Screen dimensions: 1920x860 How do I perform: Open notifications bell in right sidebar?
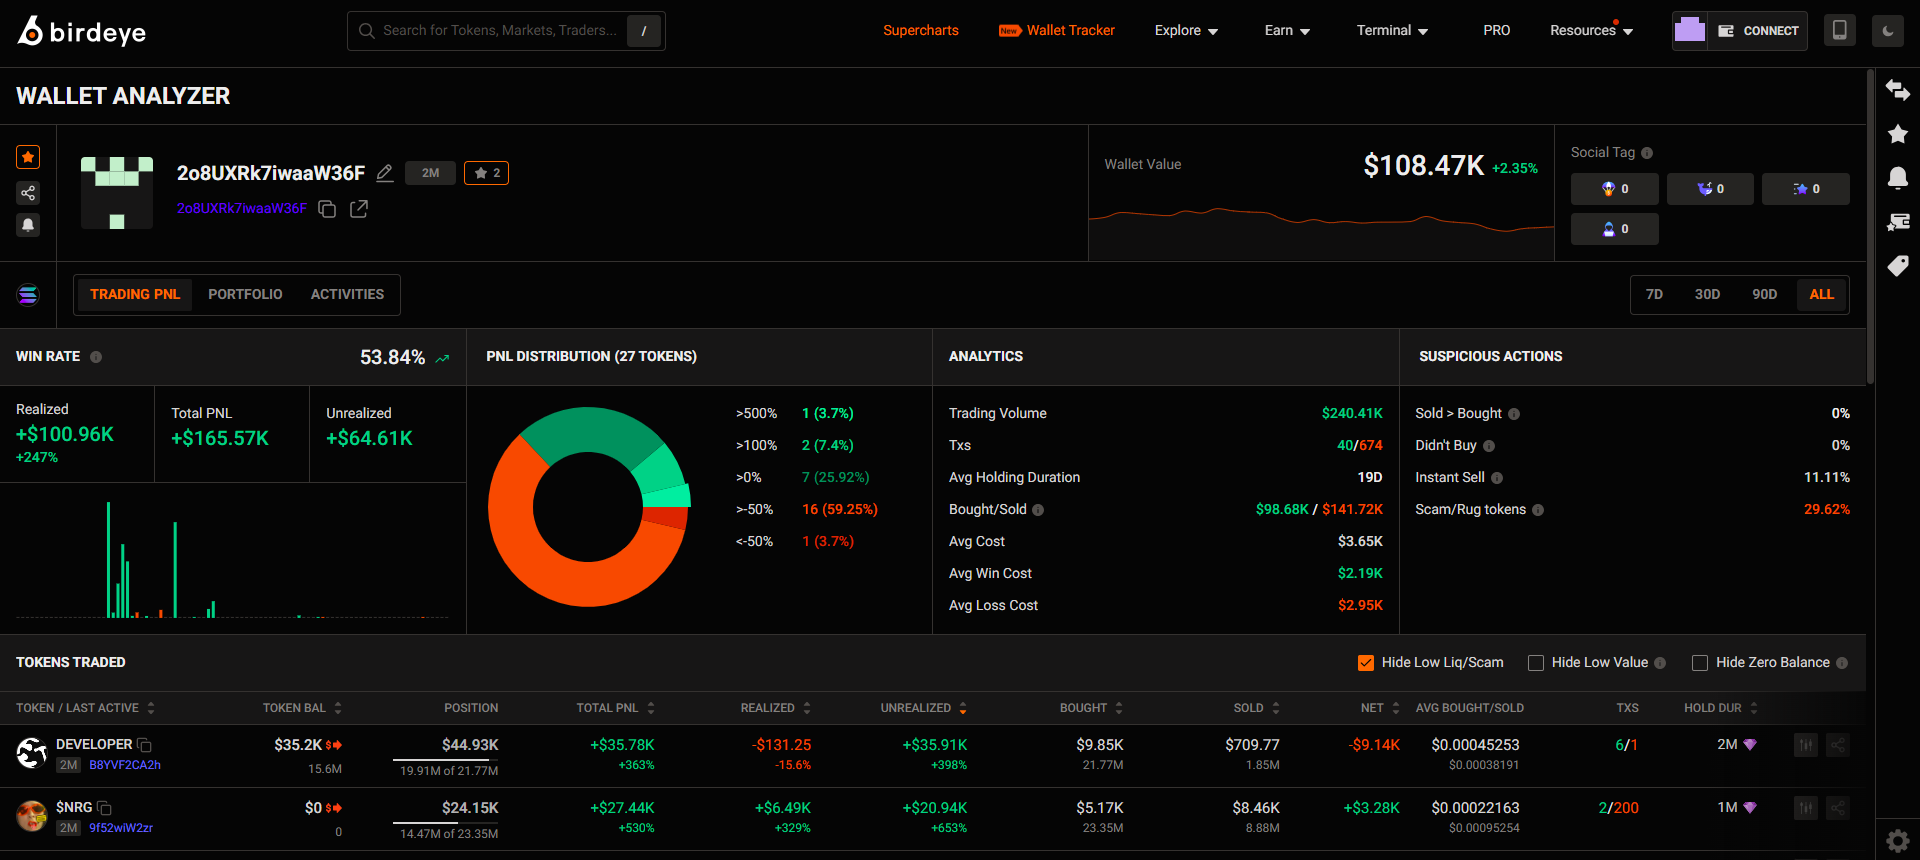pos(1897,178)
